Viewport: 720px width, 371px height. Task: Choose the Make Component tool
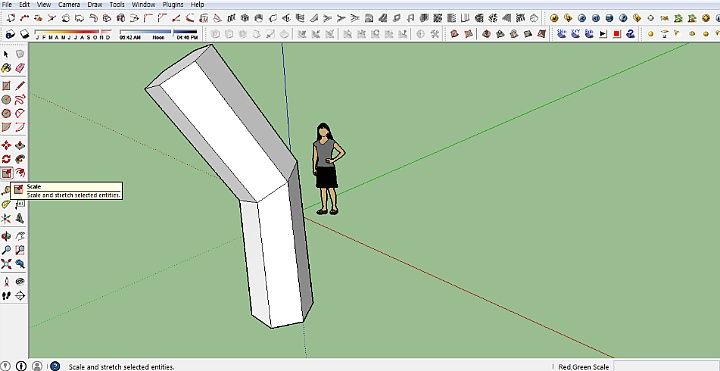(20, 54)
